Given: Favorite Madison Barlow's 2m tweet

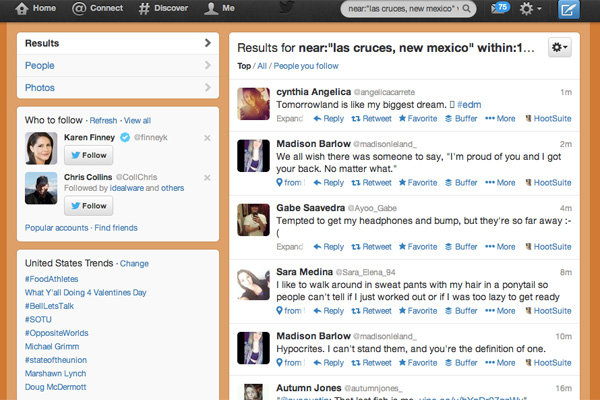Looking at the screenshot, I should click(x=418, y=183).
